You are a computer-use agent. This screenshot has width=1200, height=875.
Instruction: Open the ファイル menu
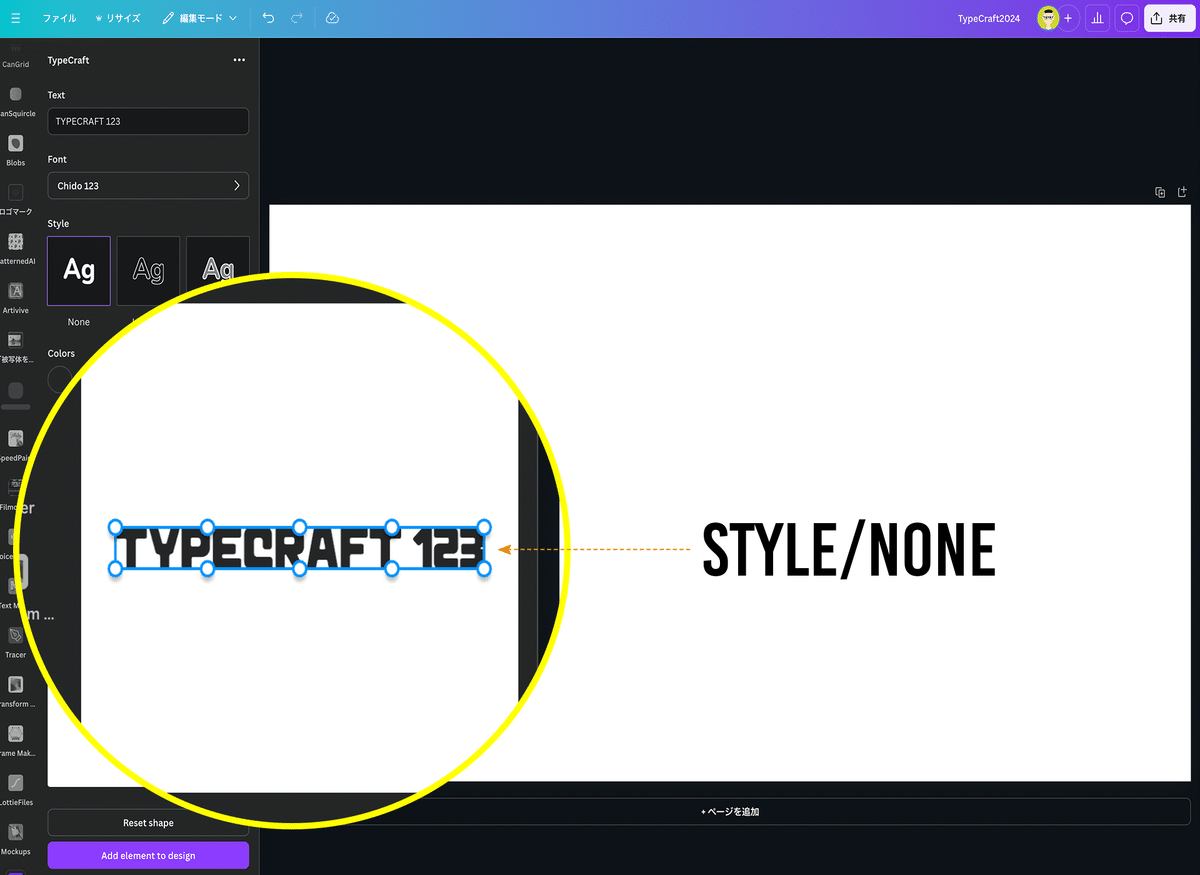pyautogui.click(x=59, y=17)
